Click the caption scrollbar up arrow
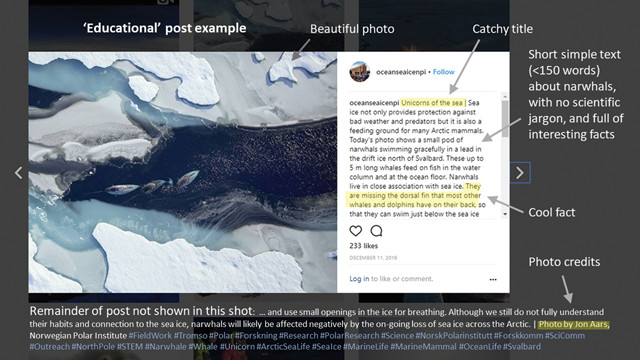 click(x=505, y=97)
